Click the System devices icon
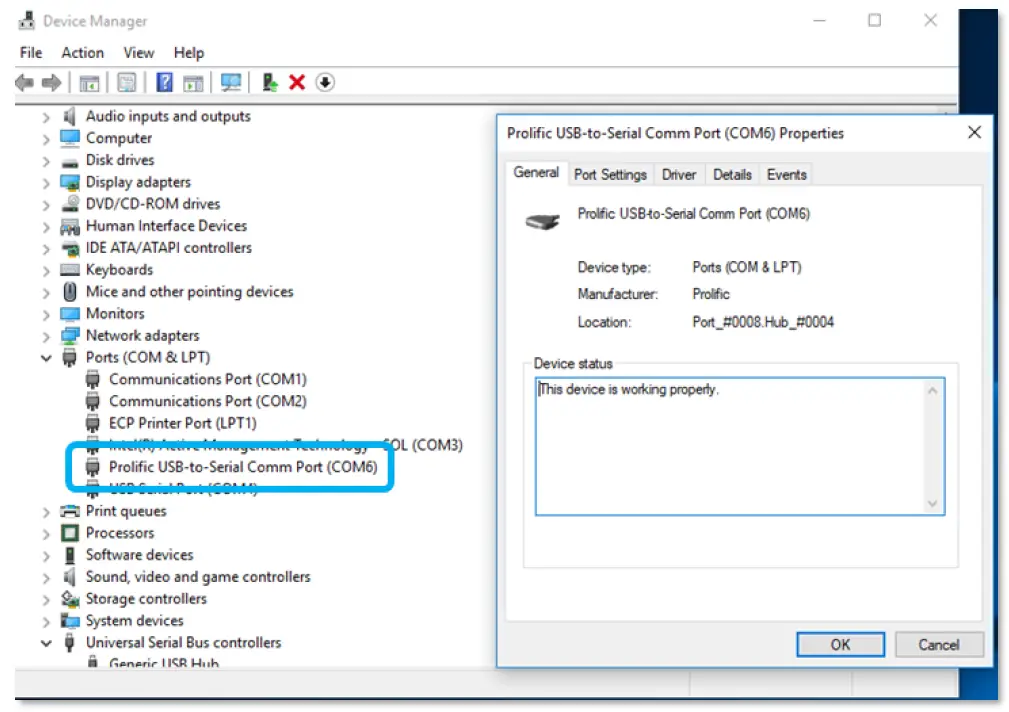This screenshot has width=1009, height=712. pyautogui.click(x=69, y=621)
